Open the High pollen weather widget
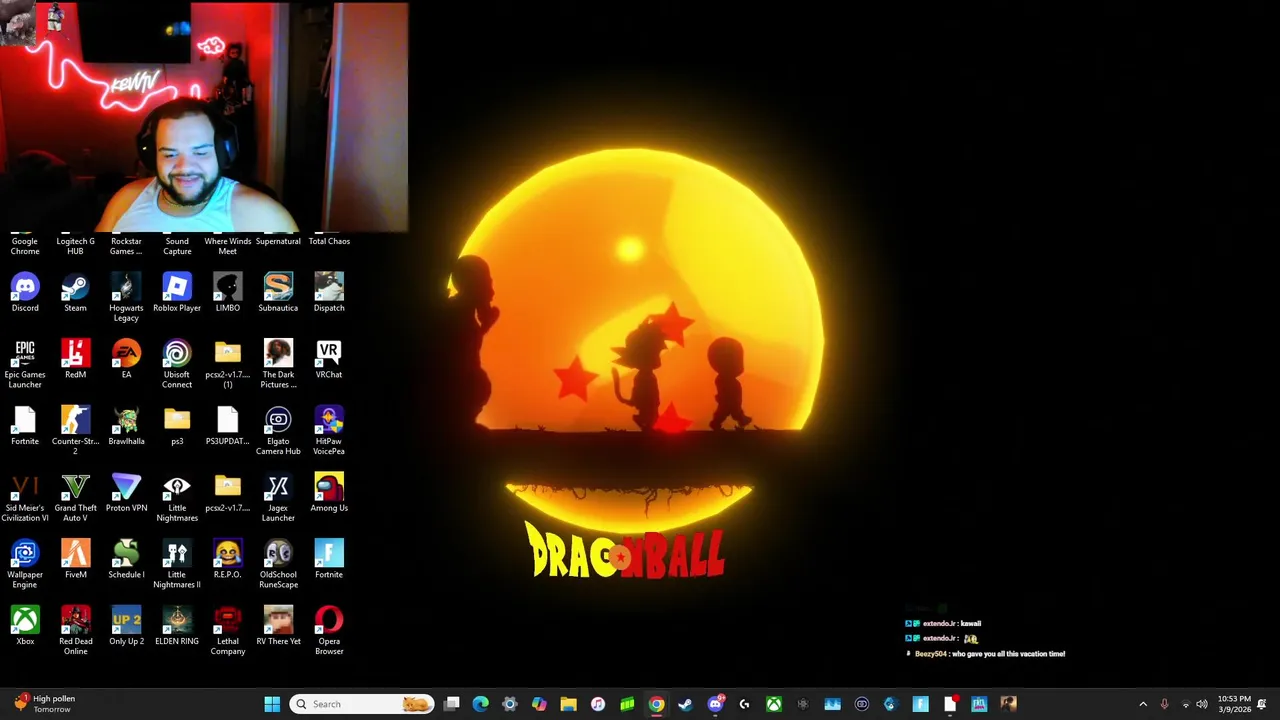This screenshot has height=720, width=1280. 44,704
